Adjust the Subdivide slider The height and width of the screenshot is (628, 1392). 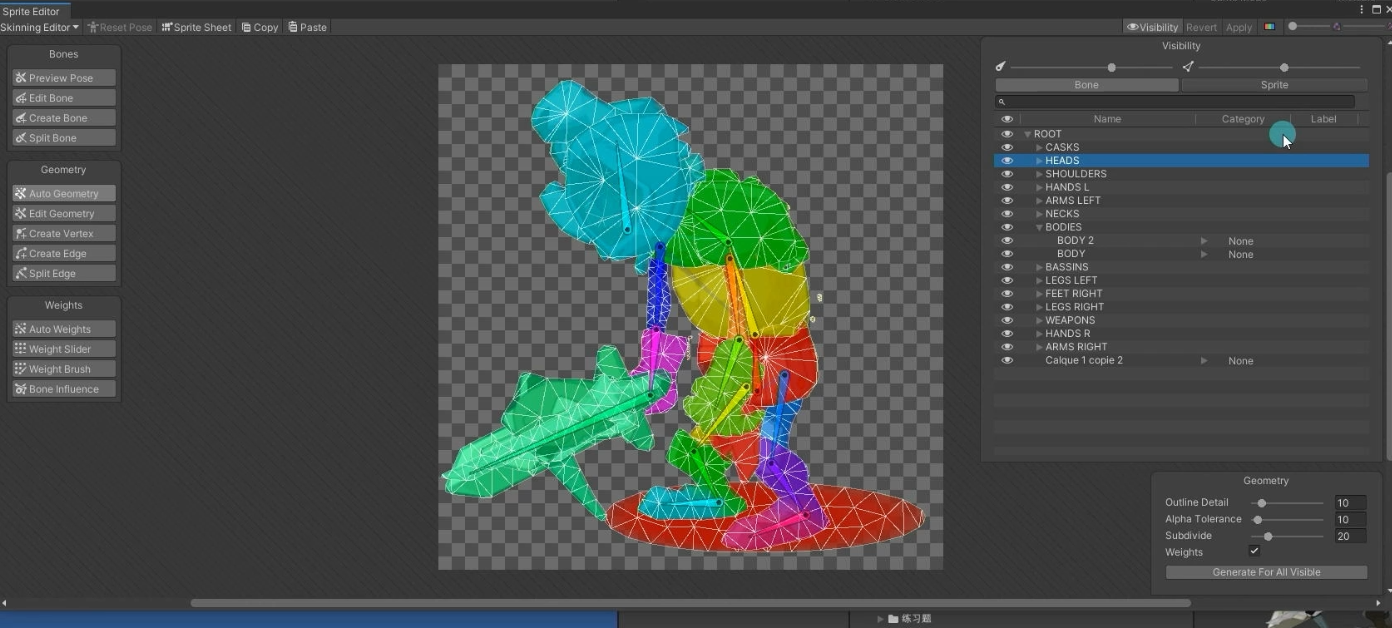click(1288, 536)
